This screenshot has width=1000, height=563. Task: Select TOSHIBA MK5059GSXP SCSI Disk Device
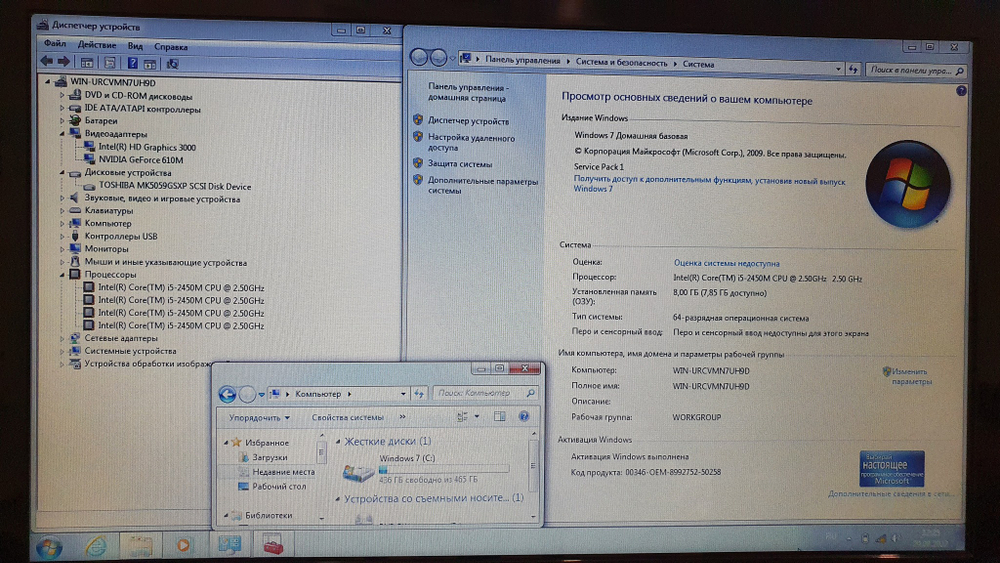point(174,186)
